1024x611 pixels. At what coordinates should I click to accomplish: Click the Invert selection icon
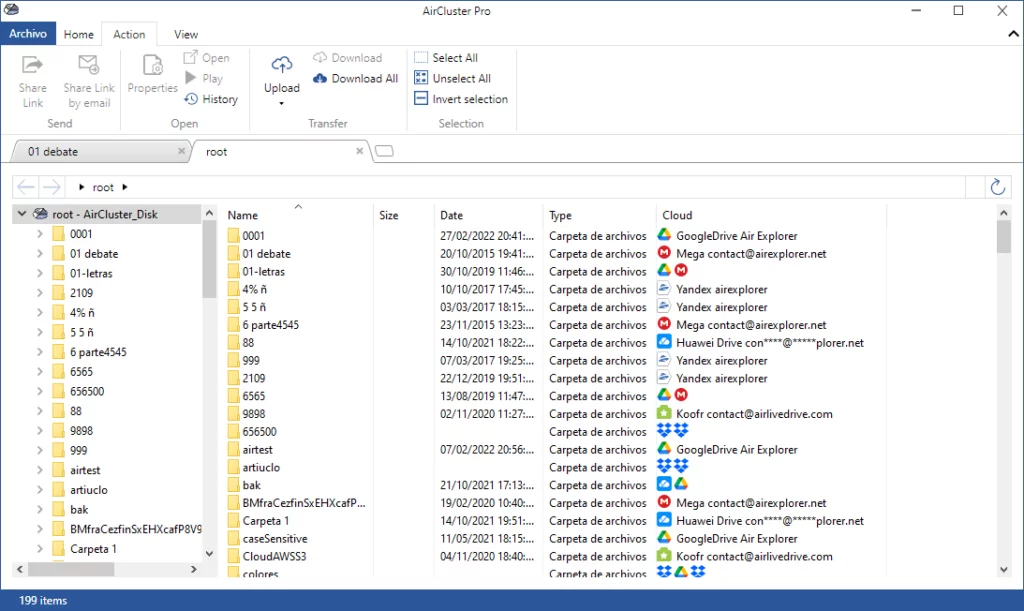click(421, 99)
